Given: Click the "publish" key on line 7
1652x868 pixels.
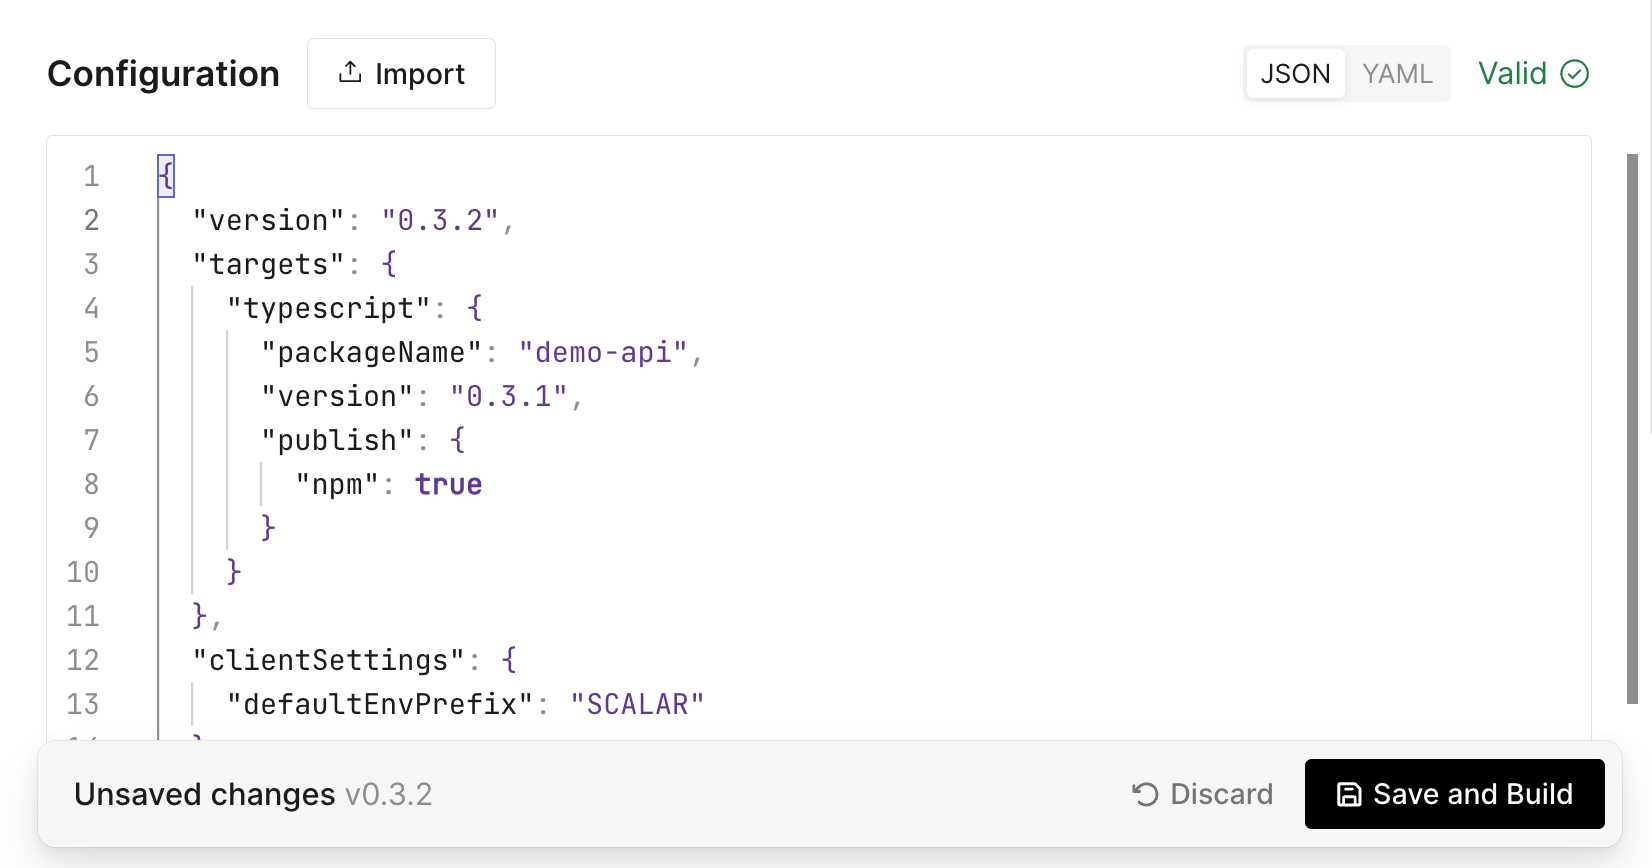Looking at the screenshot, I should pos(337,440).
